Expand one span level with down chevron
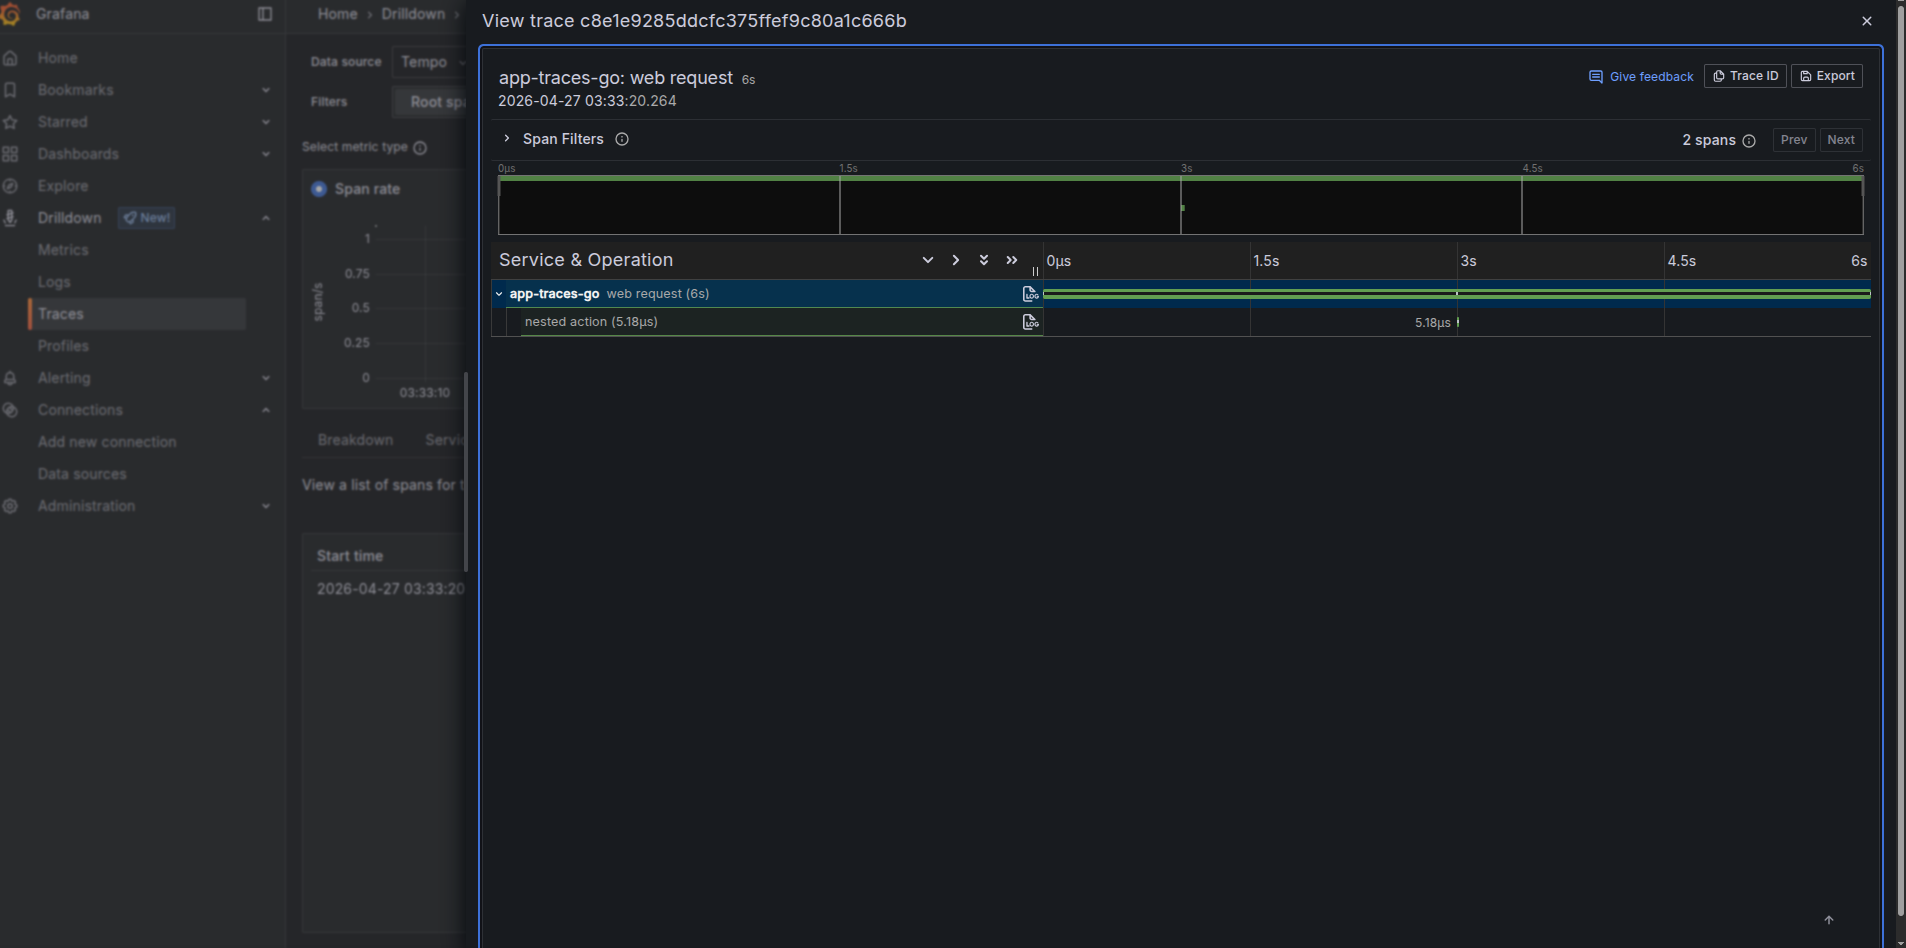Screen dimensions: 1906x948 pos(928,260)
